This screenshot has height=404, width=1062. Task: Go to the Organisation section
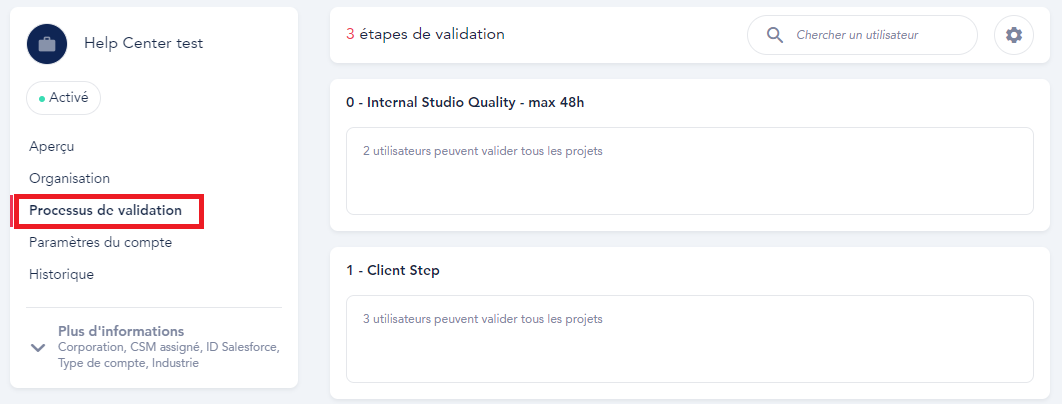(69, 178)
